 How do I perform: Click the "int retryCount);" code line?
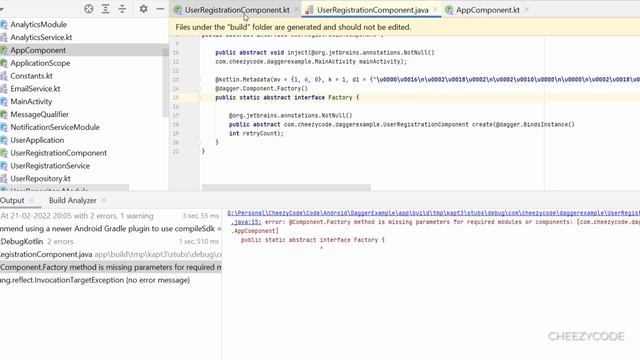coord(256,133)
